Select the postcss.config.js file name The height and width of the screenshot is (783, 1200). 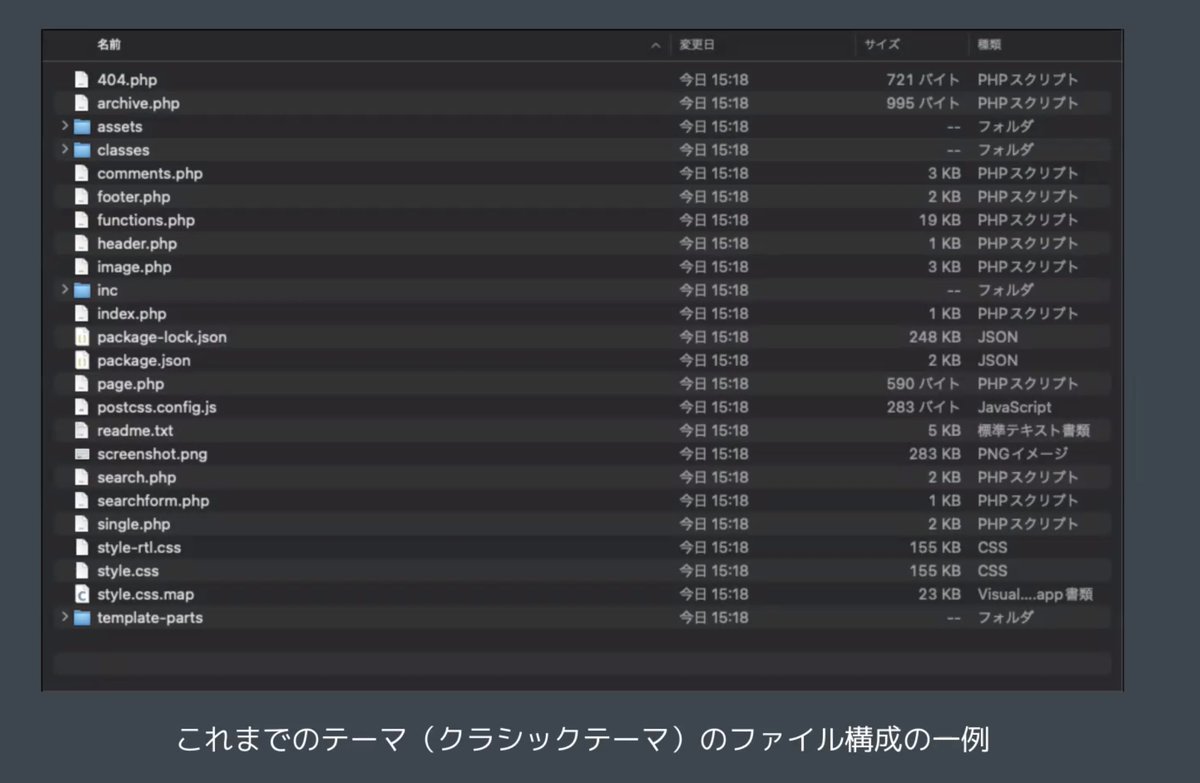pyautogui.click(x=157, y=407)
